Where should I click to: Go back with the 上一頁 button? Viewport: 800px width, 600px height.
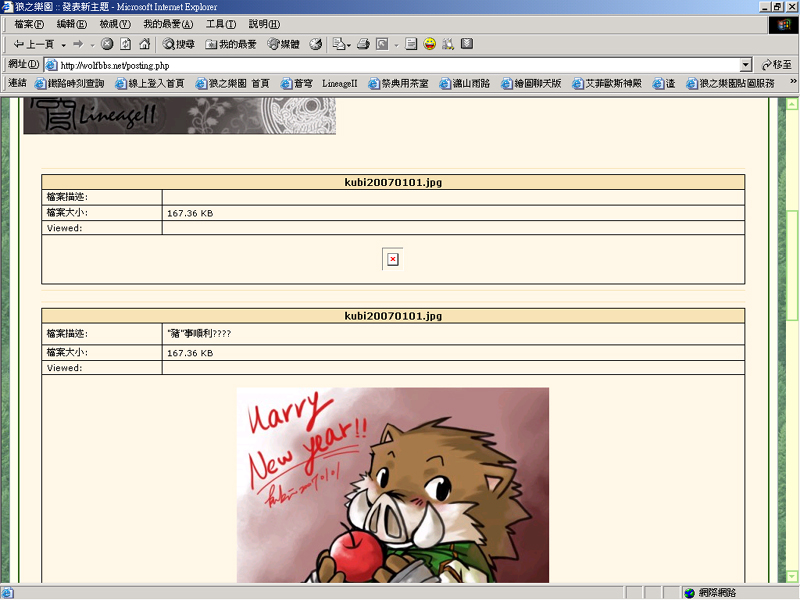[x=34, y=44]
